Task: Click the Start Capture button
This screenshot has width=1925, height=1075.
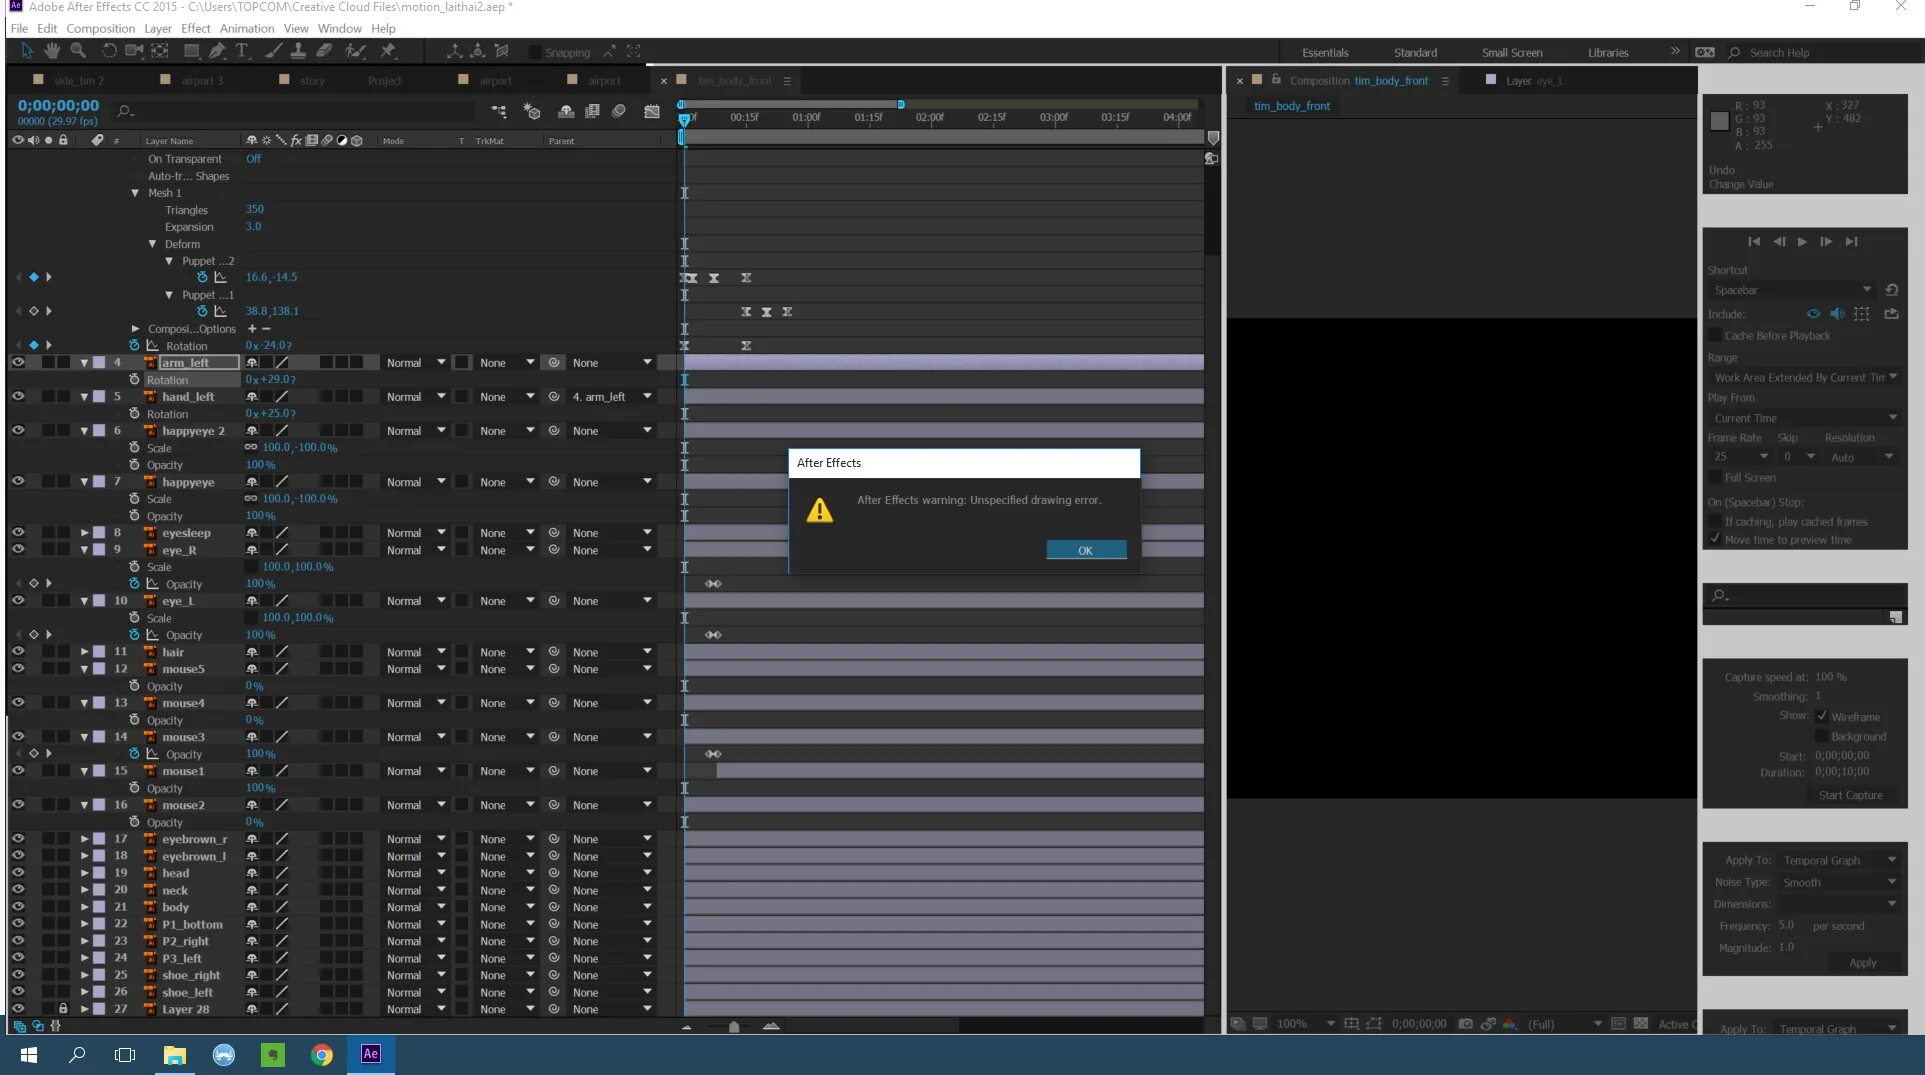Action: point(1851,795)
